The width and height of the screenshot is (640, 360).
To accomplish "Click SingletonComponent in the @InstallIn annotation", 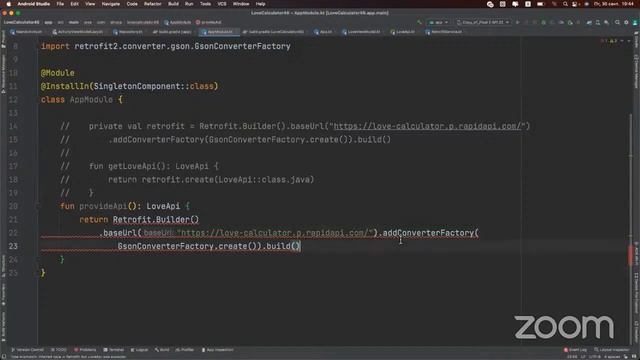I will (x=137, y=87).
